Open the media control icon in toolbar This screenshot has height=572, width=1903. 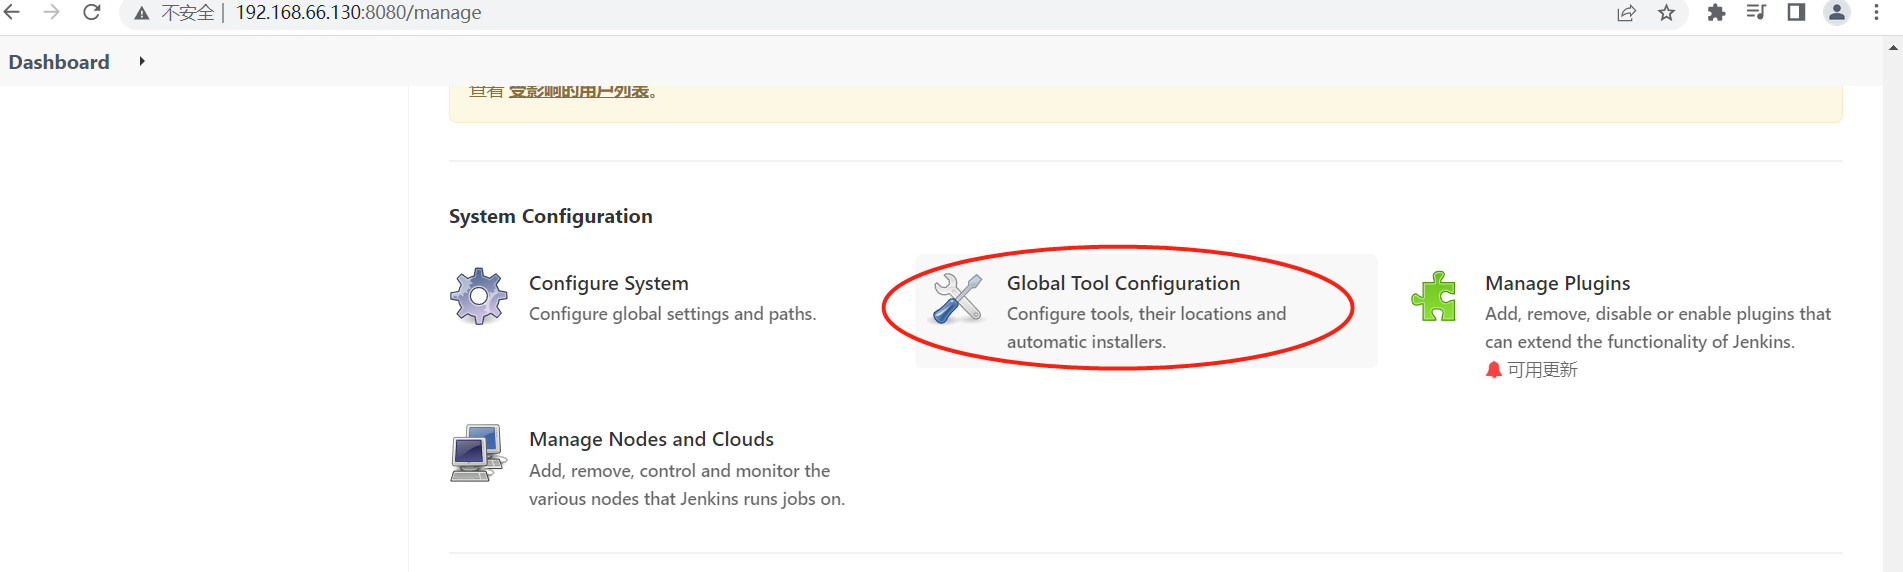click(x=1756, y=13)
